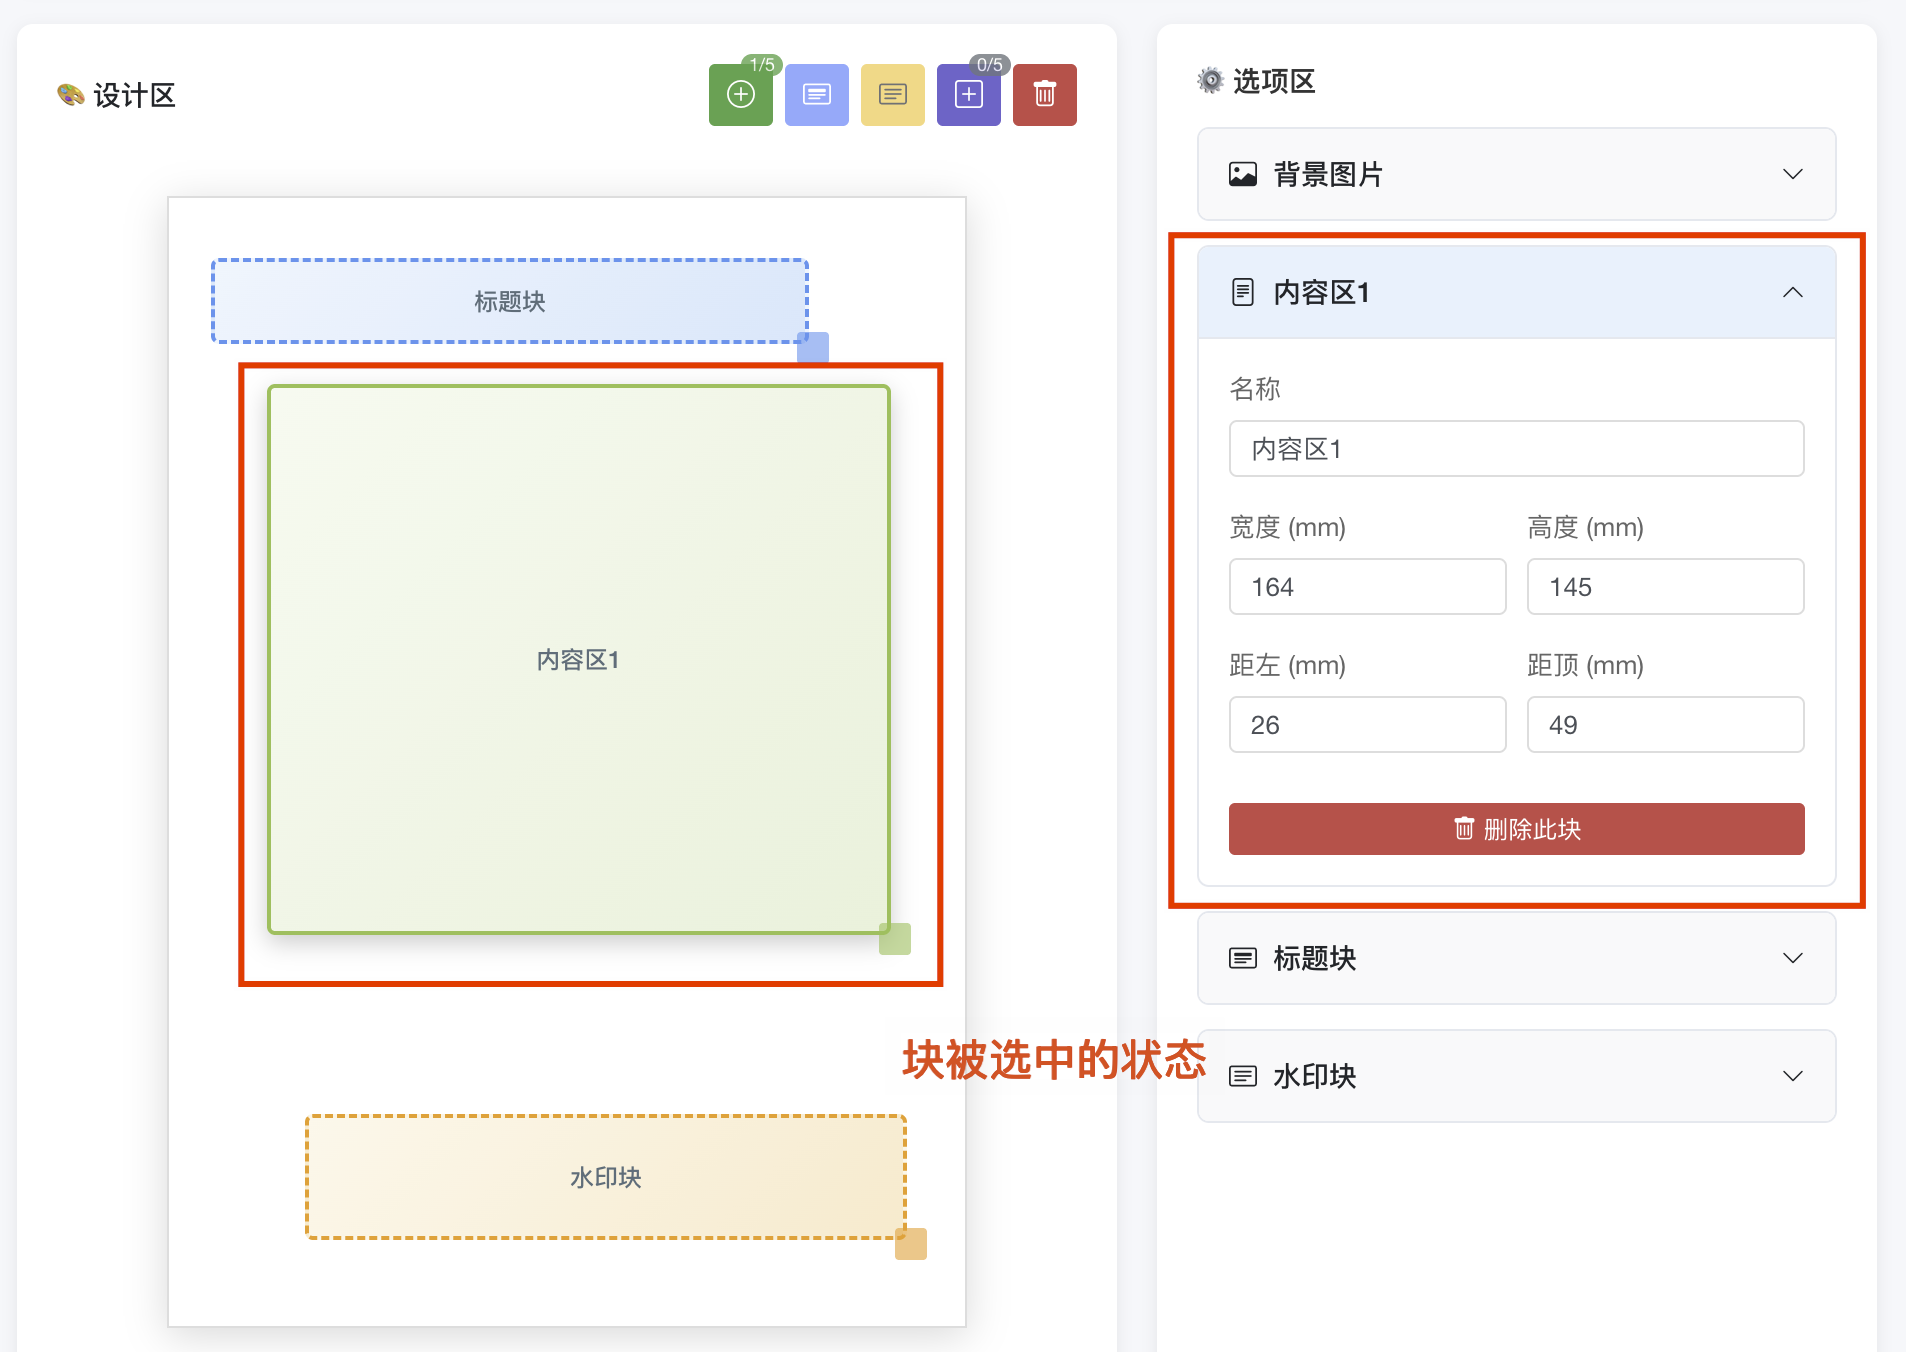Click the 0/5 counter badge
Screen dimensions: 1906x1352
click(x=990, y=65)
